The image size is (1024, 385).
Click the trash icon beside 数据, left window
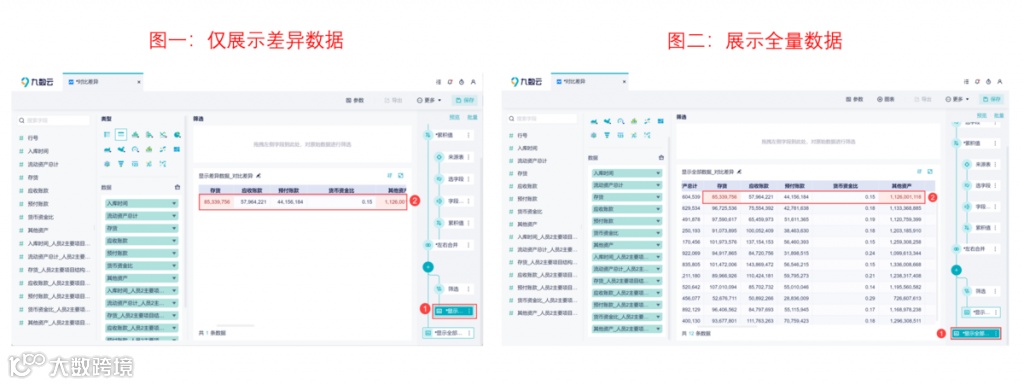pos(178,187)
